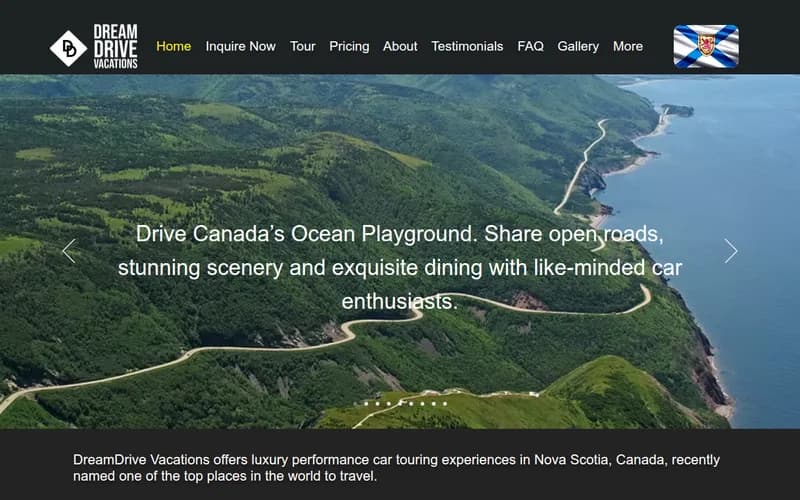Viewport: 800px width, 500px height.
Task: Click the hero slide headline text
Action: [x=400, y=267]
